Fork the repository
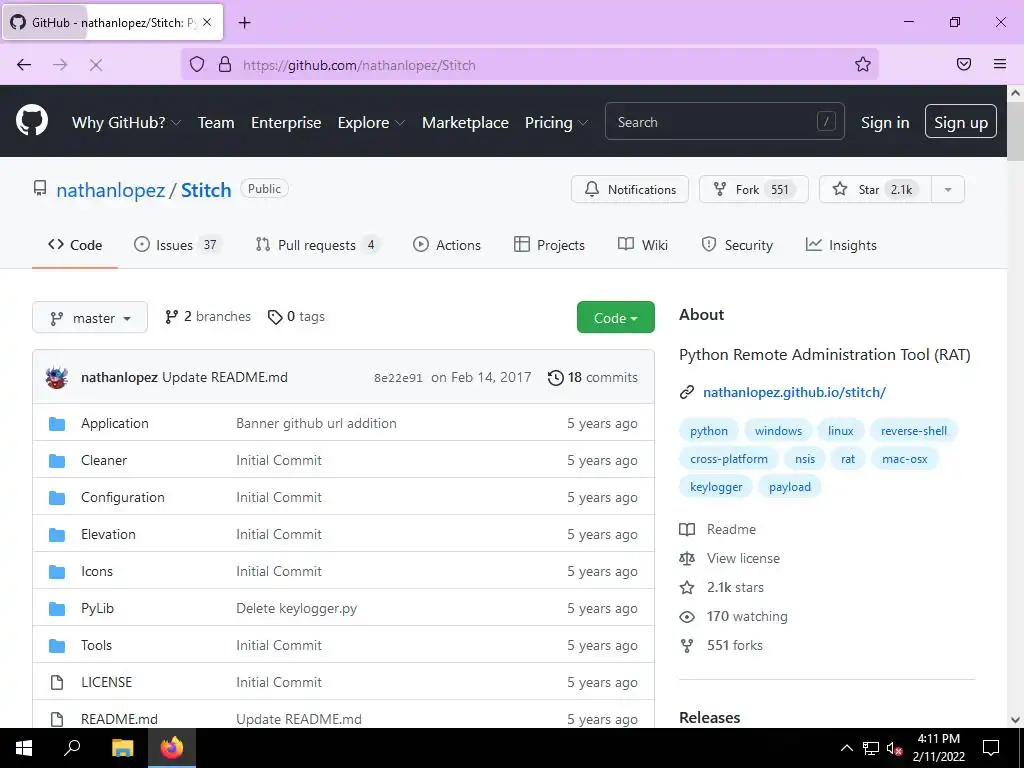Screen dimensions: 1024x768 point(754,189)
